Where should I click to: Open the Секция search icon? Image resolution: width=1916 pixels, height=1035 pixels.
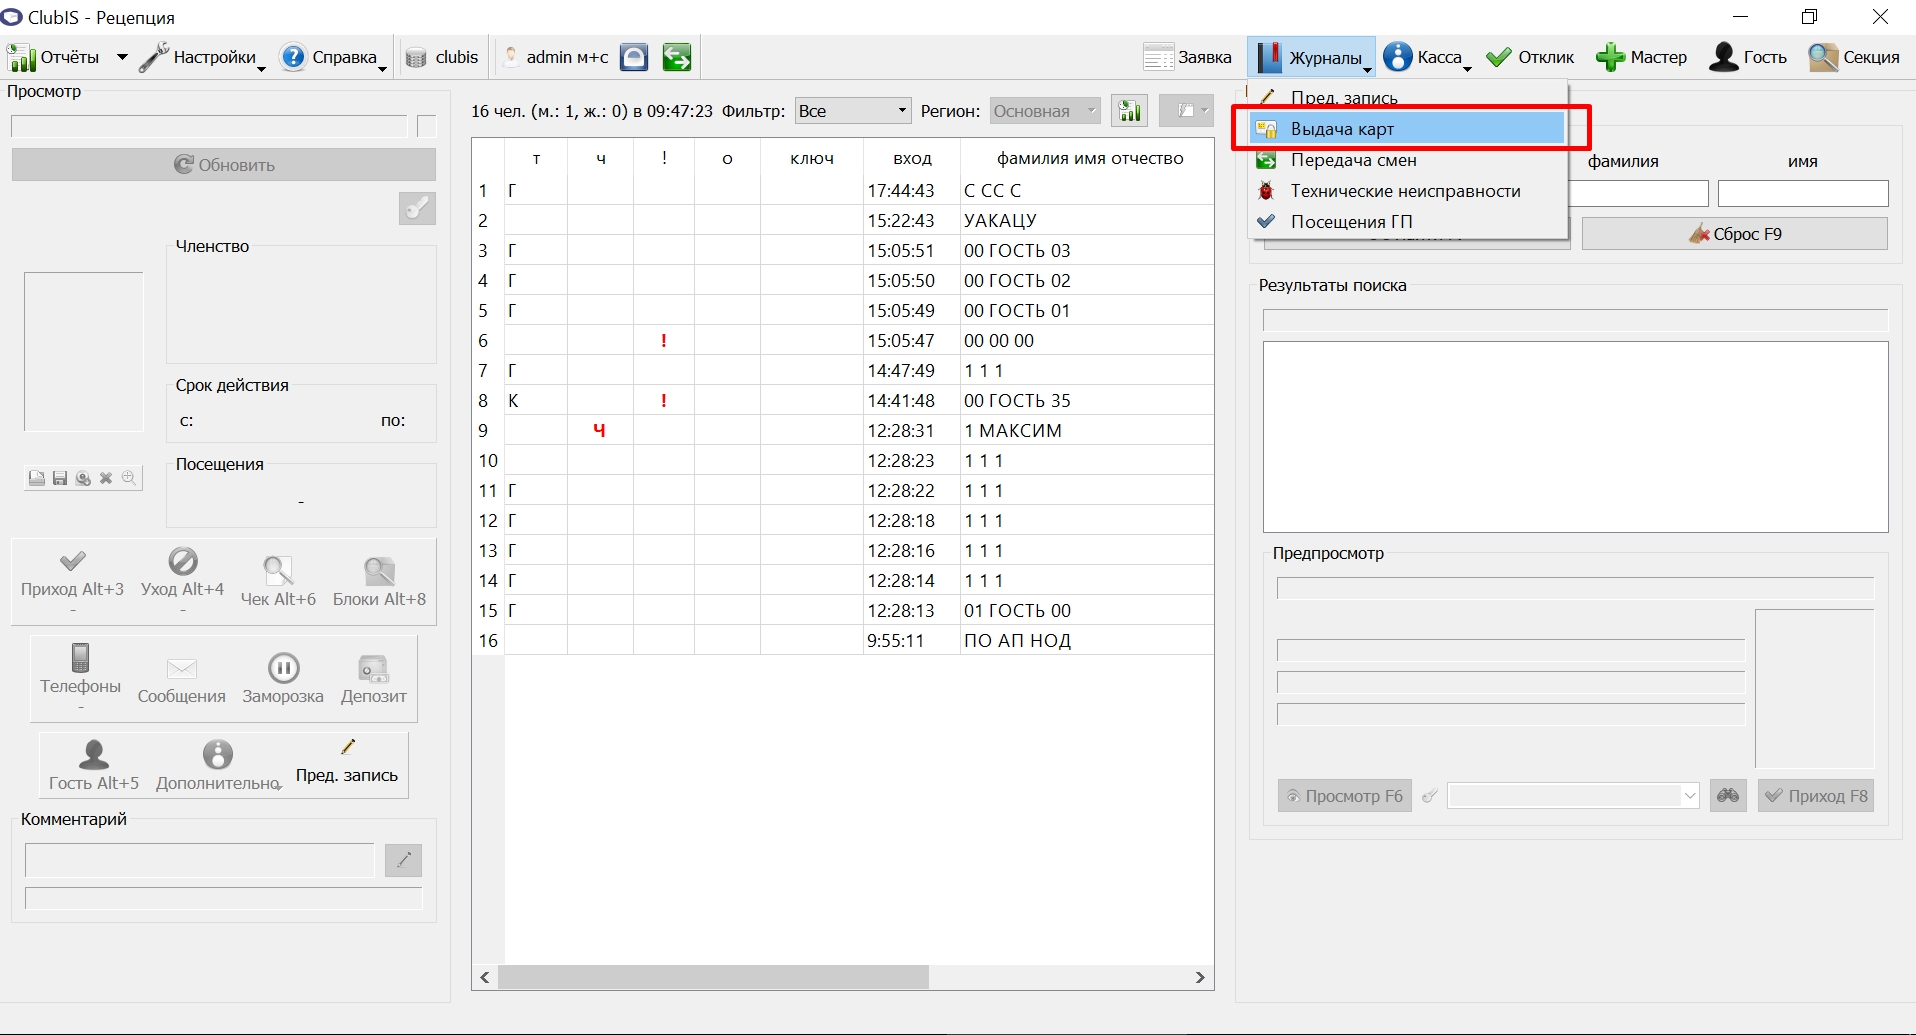[1823, 58]
